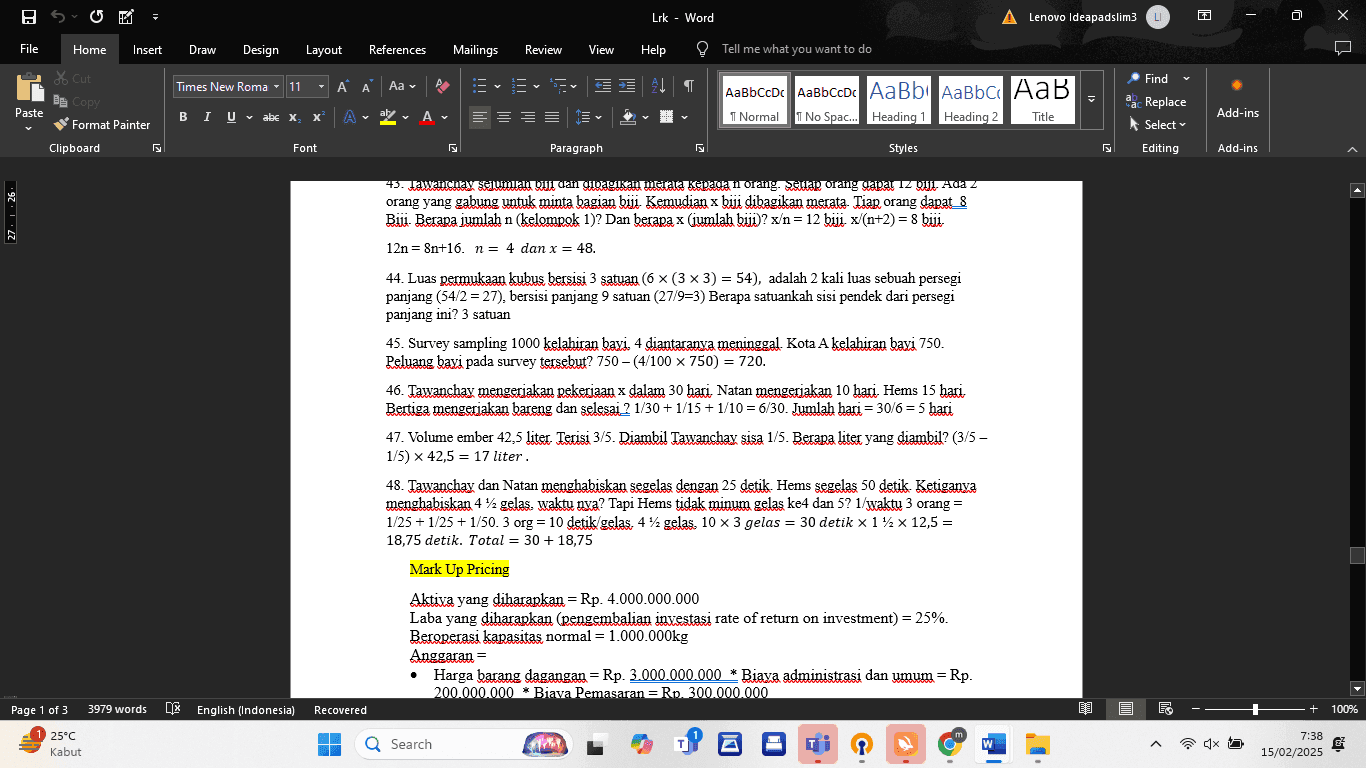Click the 3979 words count in status bar
Screen dimensions: 1366x768
click(117, 709)
